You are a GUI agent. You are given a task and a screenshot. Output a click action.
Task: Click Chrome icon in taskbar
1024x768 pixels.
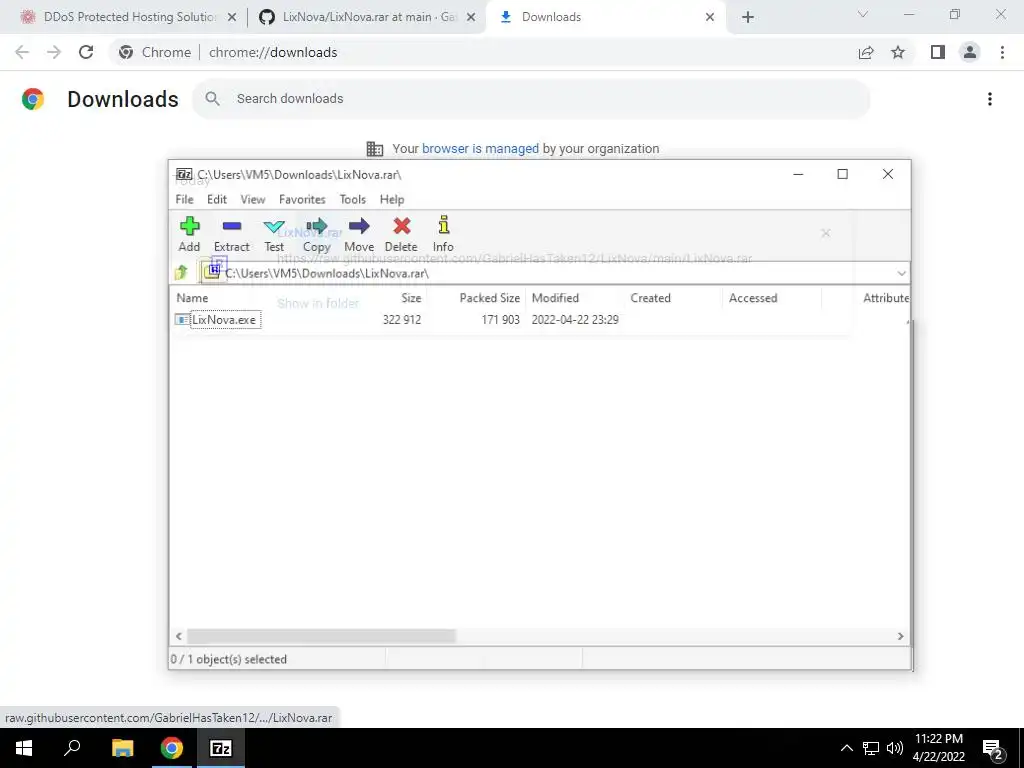pyautogui.click(x=172, y=748)
